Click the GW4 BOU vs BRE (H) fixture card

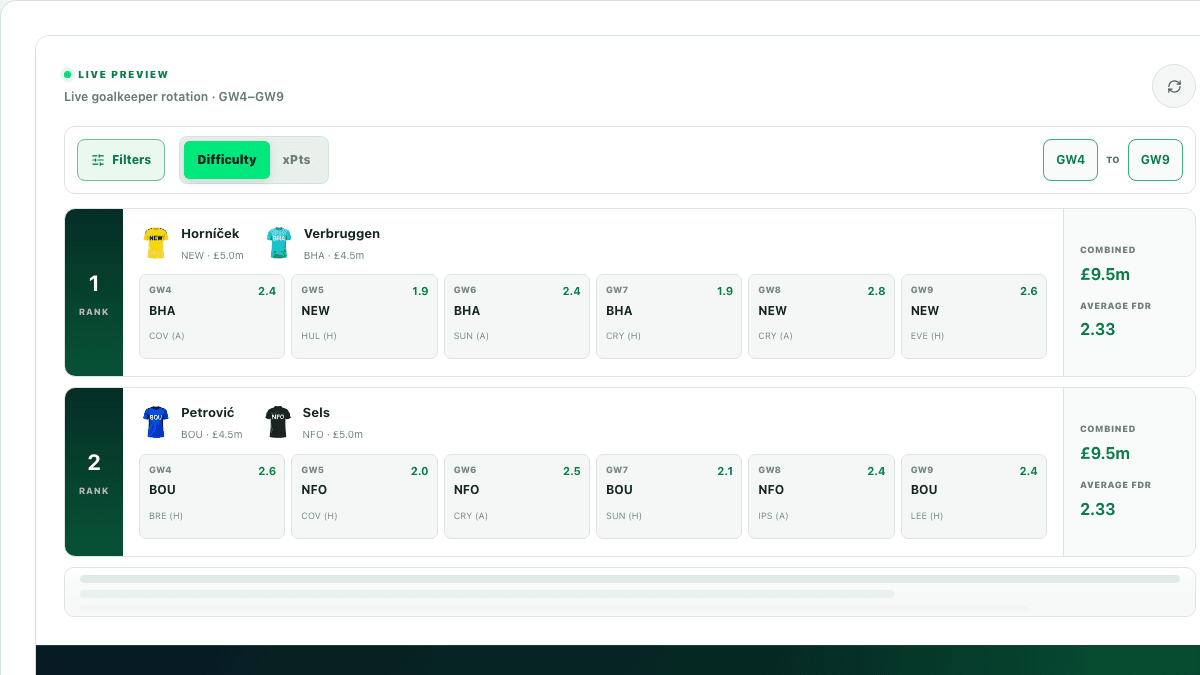point(212,496)
